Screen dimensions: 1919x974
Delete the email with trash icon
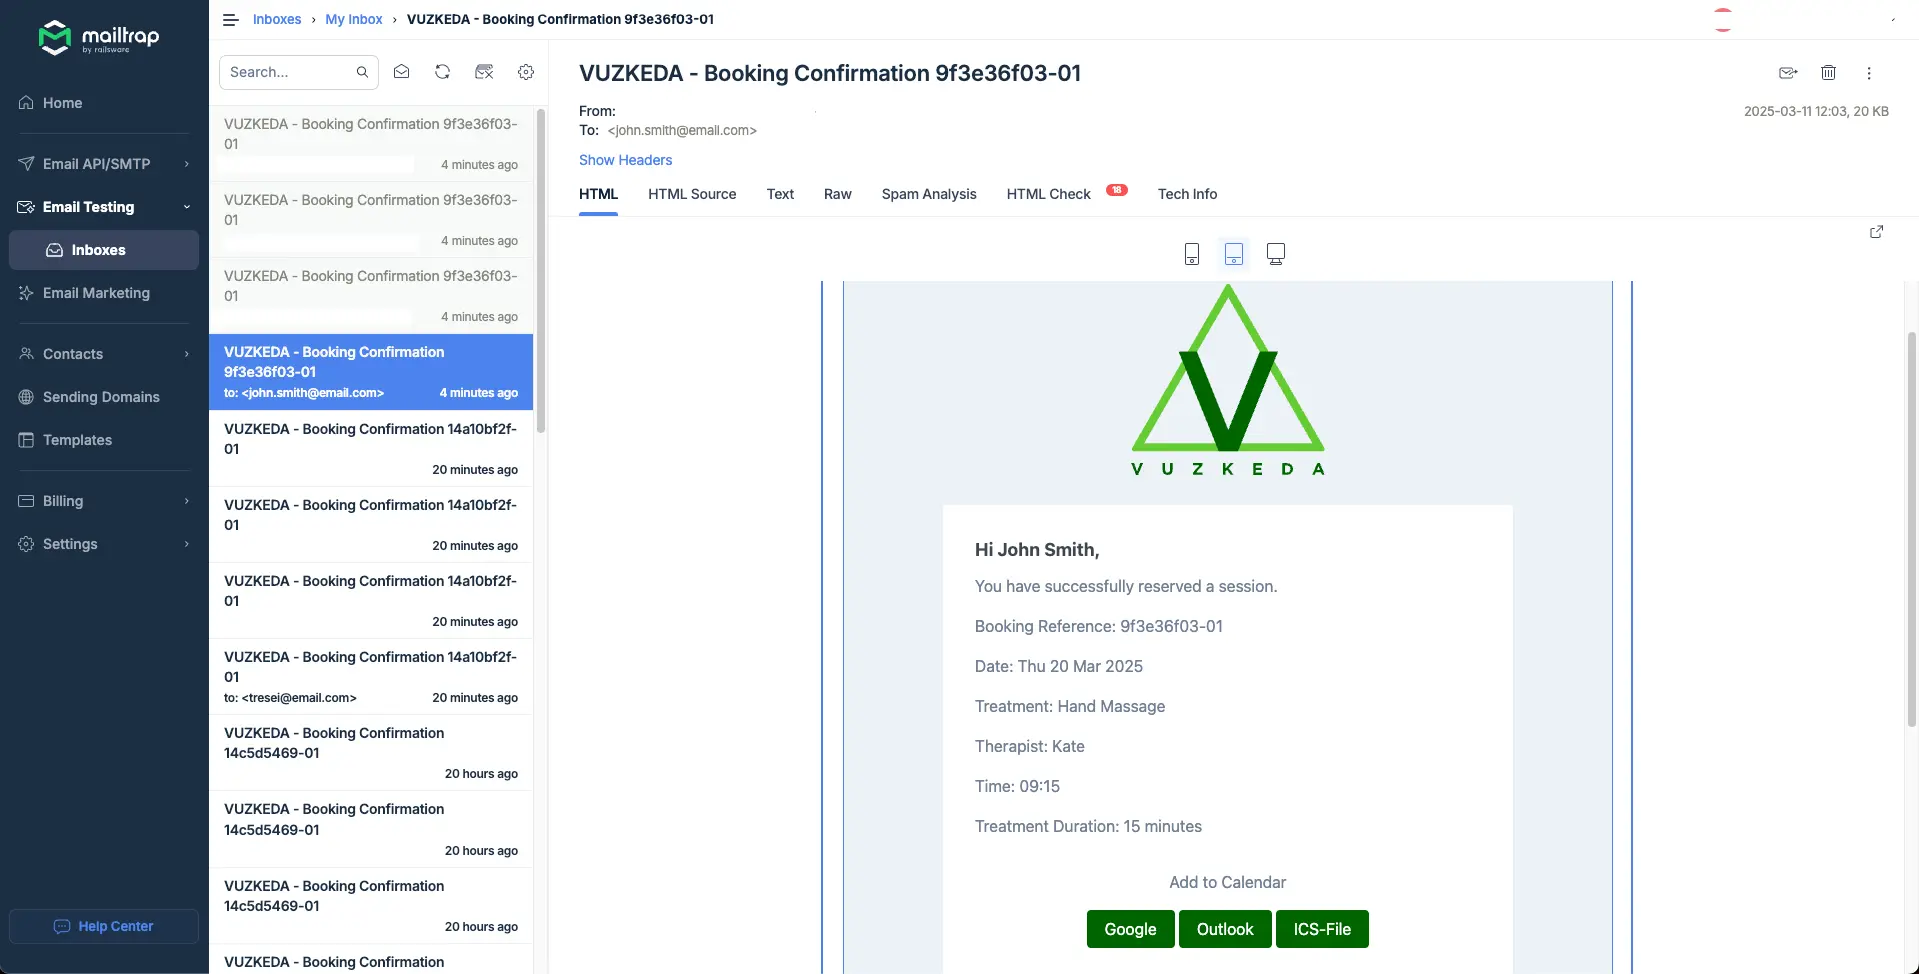click(x=1828, y=73)
